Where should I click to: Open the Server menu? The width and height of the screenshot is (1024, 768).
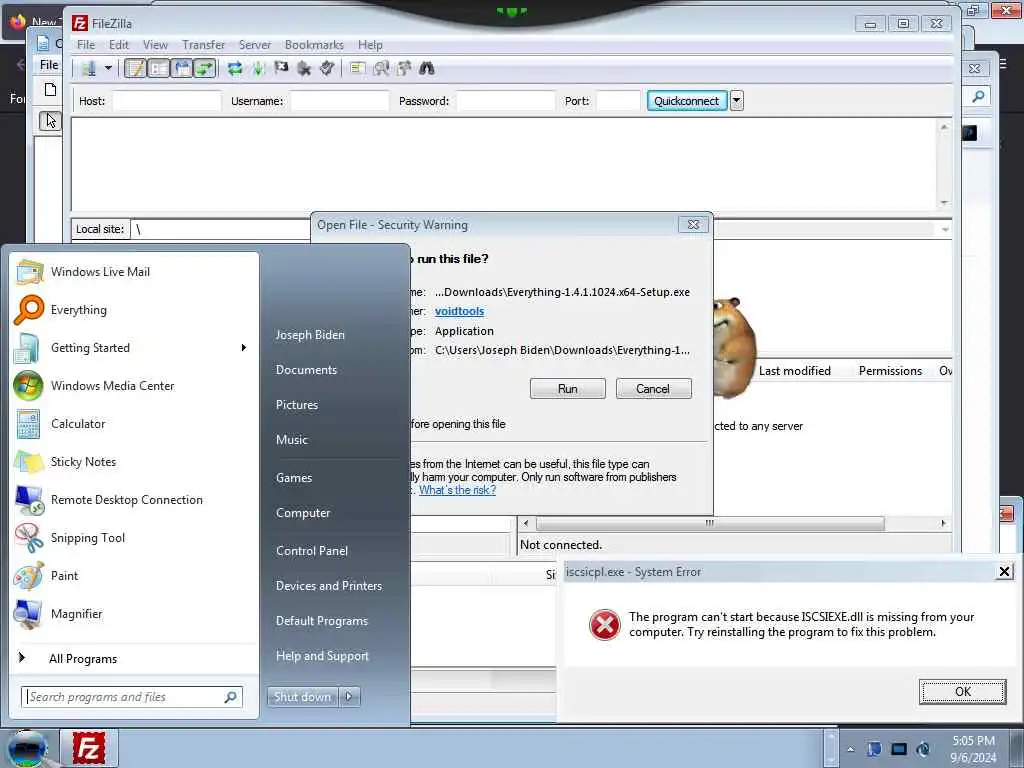[x=255, y=44]
